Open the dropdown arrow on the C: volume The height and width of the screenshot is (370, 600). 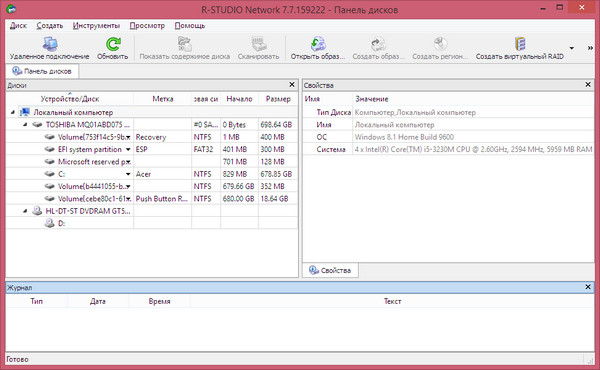click(x=128, y=174)
